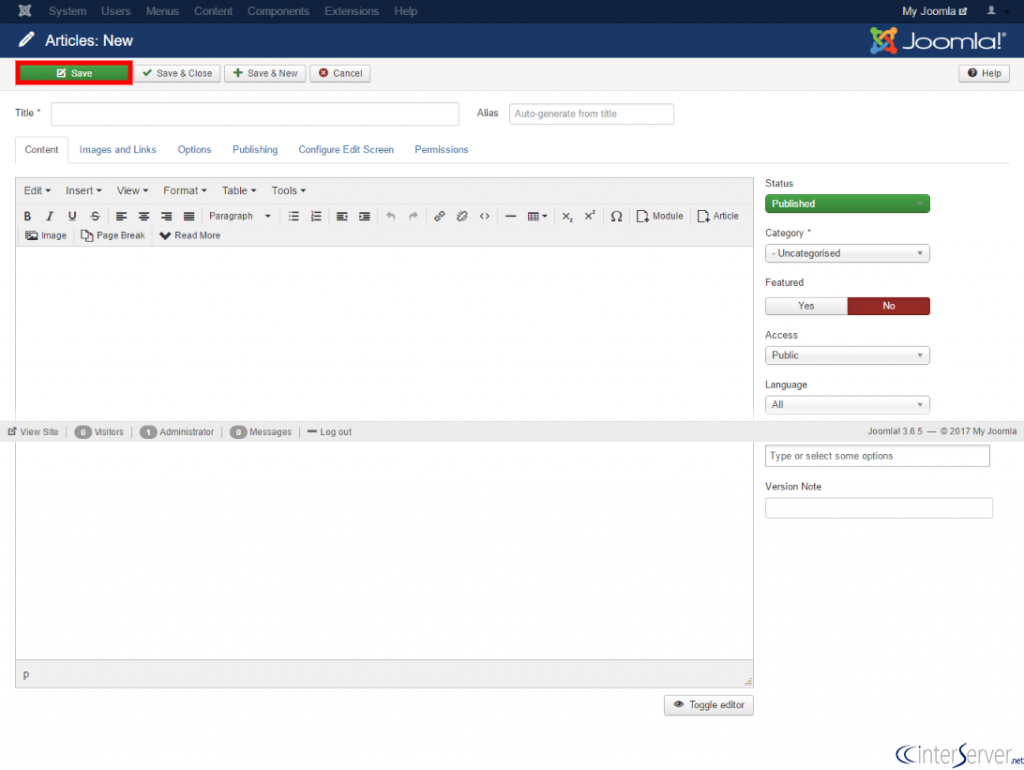This screenshot has width=1024, height=770.
Task: Open the editor Edit menu
Action: point(37,191)
